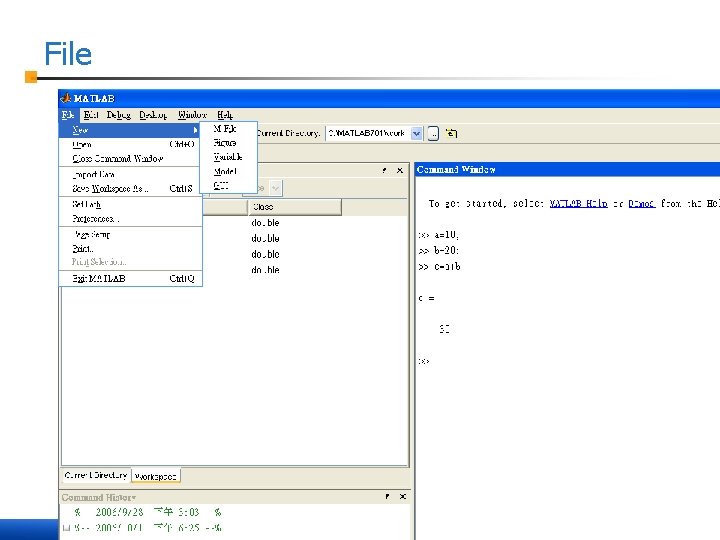Undock the Workspace panel
This screenshot has width=720, height=540.
coord(384,170)
